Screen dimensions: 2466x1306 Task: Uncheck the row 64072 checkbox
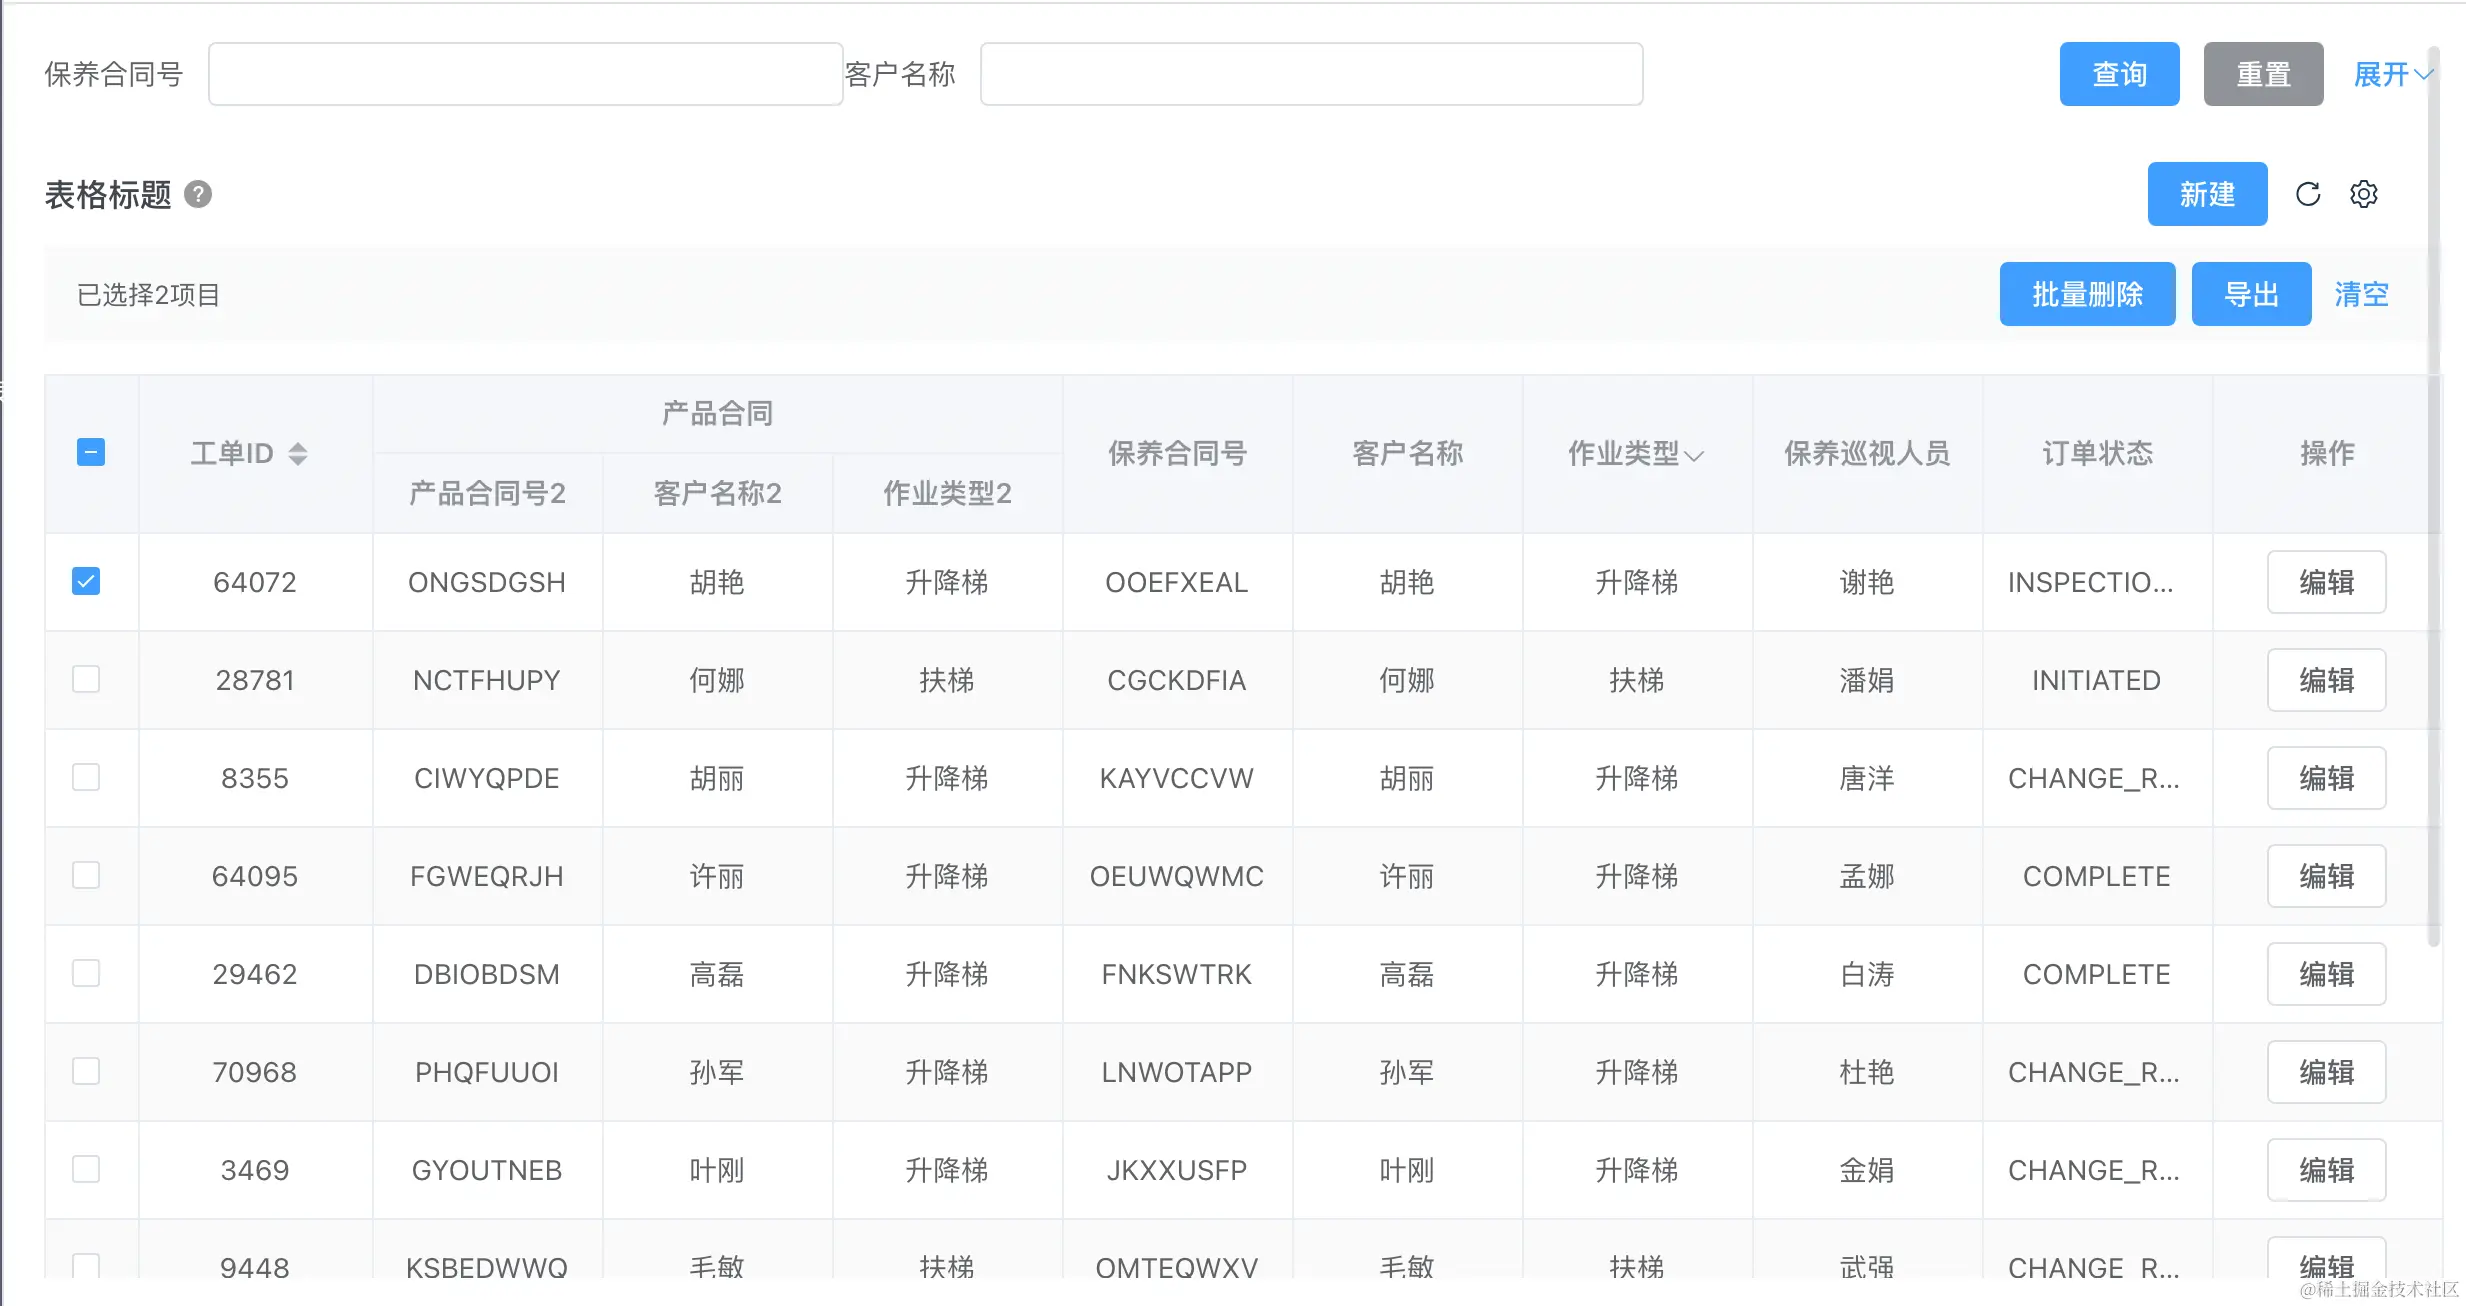coord(86,581)
